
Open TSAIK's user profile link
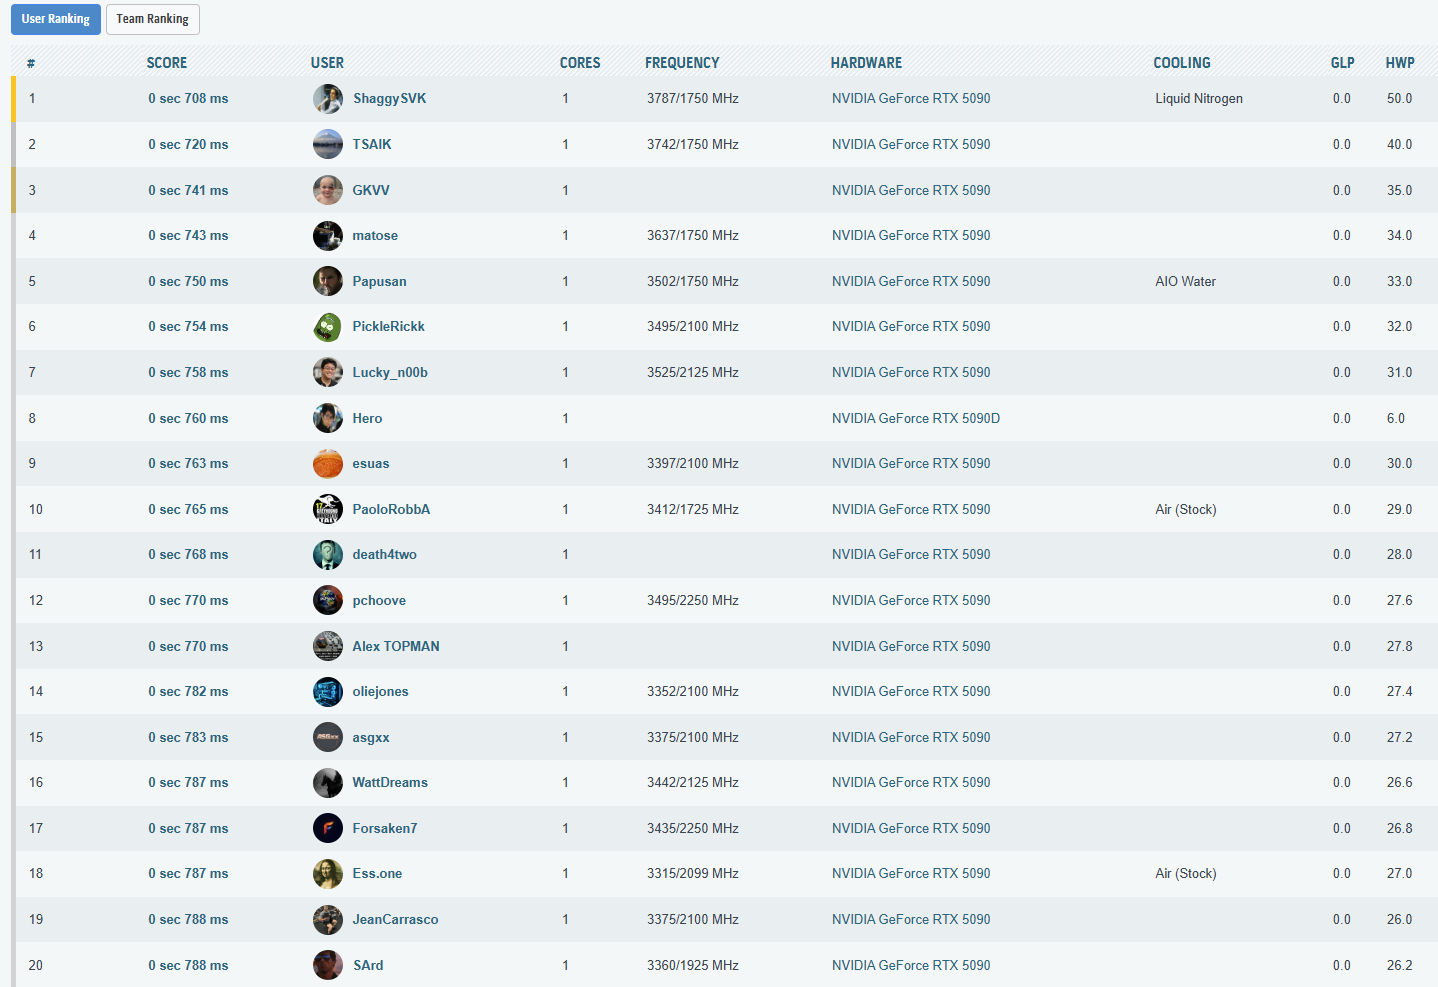click(371, 145)
